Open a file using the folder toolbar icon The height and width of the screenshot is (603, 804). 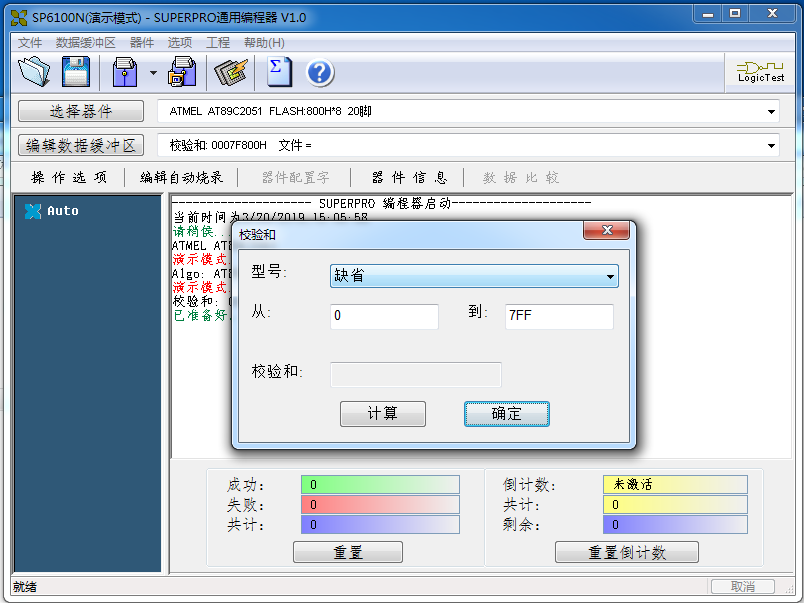pyautogui.click(x=34, y=71)
